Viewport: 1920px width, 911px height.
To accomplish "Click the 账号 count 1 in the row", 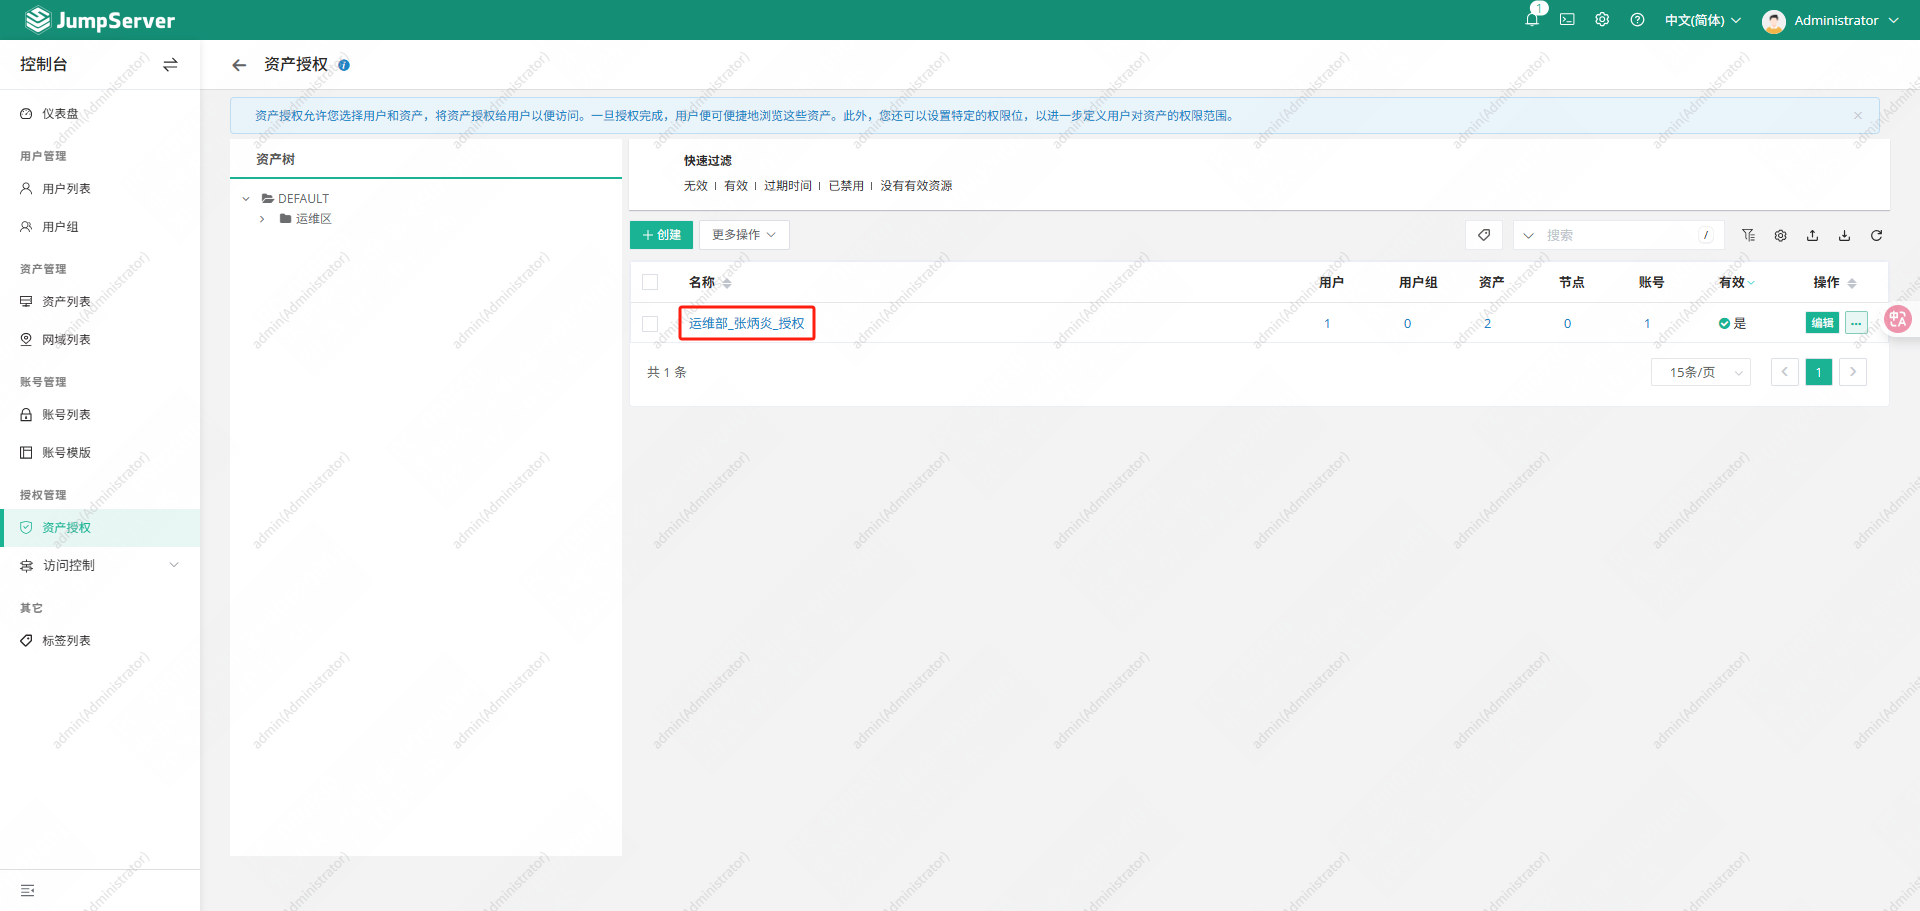I will [1647, 324].
